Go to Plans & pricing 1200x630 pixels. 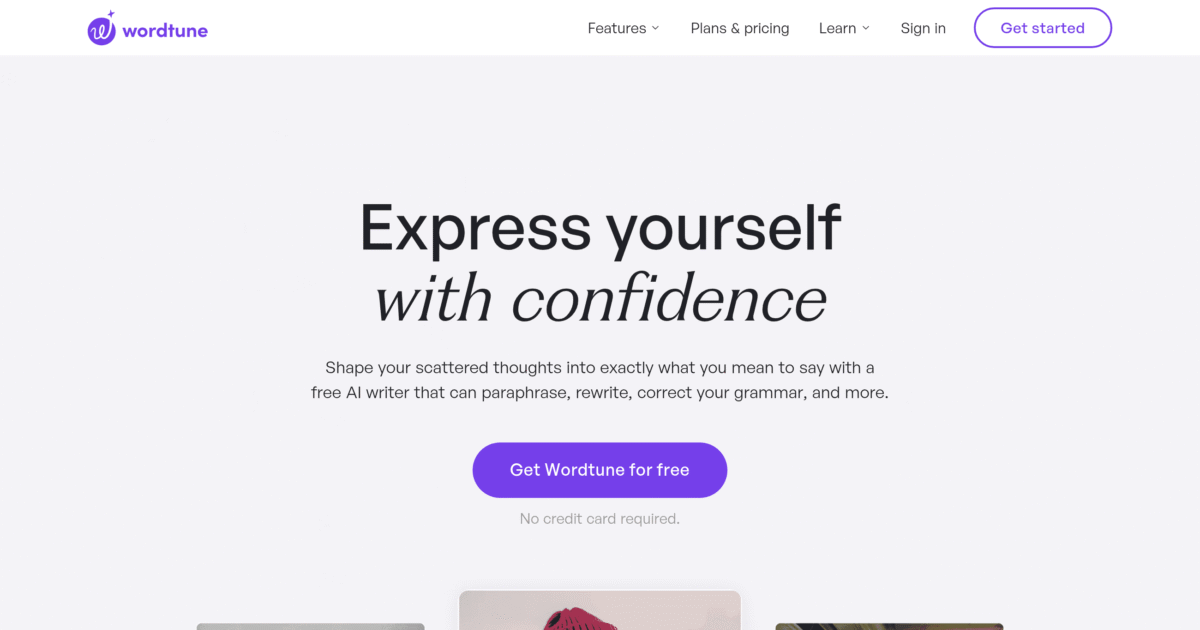click(x=740, y=28)
